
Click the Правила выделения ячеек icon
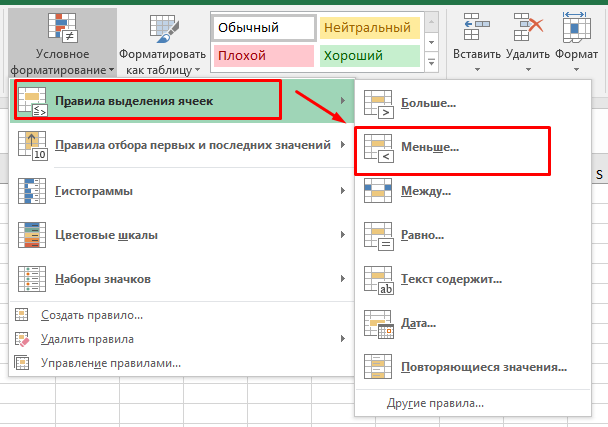[33, 102]
